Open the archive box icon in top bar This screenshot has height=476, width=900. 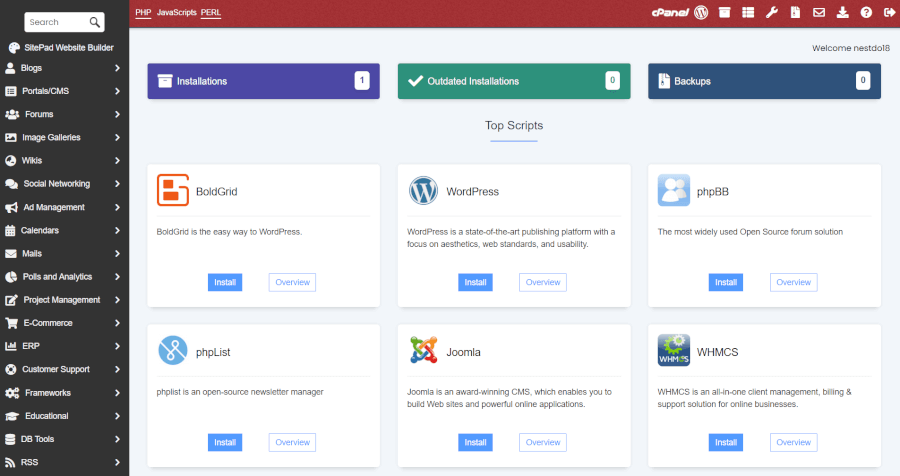724,12
